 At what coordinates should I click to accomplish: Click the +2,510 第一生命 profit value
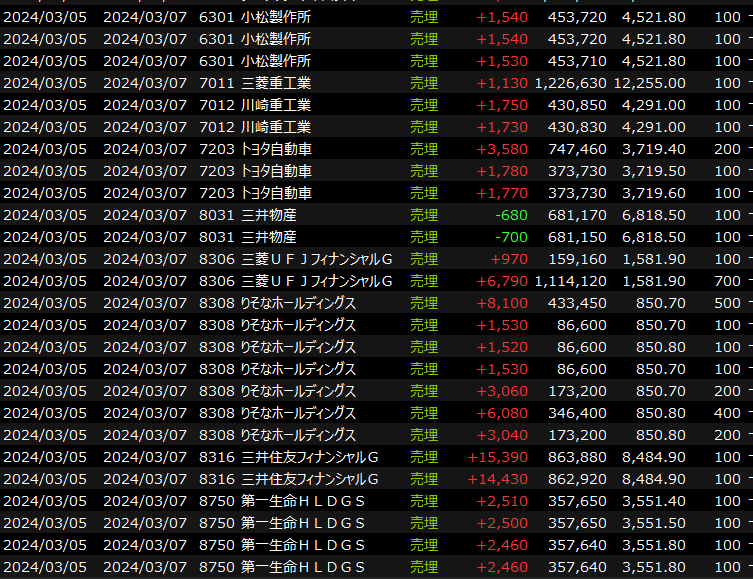[x=502, y=501]
